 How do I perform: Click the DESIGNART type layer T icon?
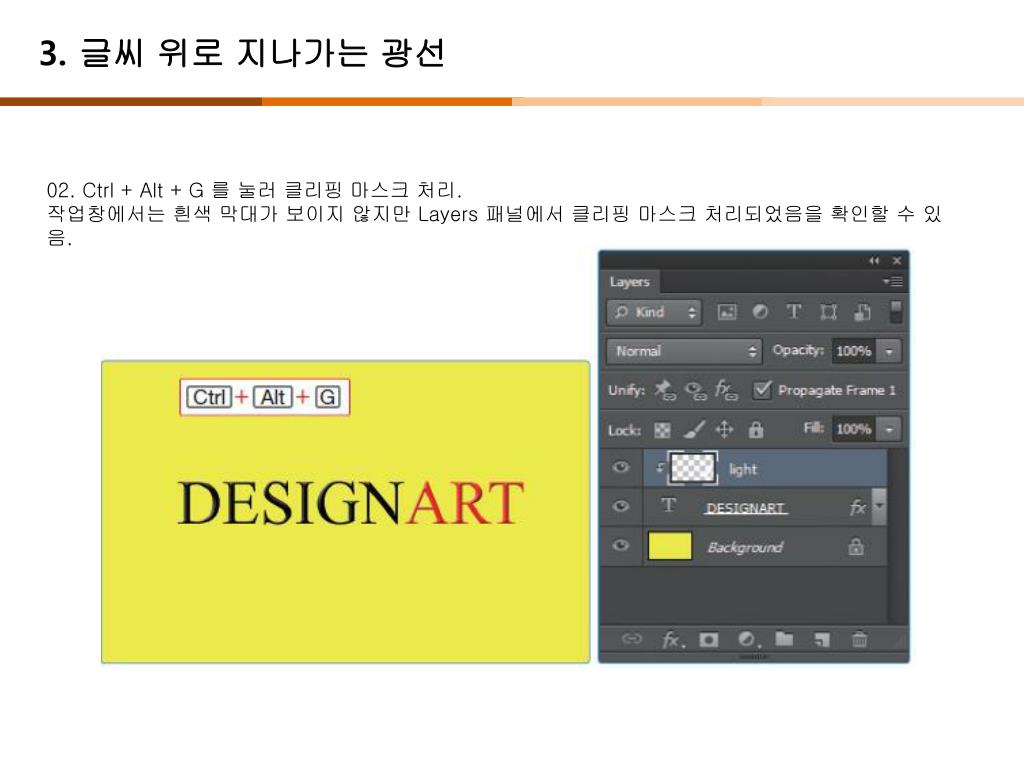click(668, 505)
